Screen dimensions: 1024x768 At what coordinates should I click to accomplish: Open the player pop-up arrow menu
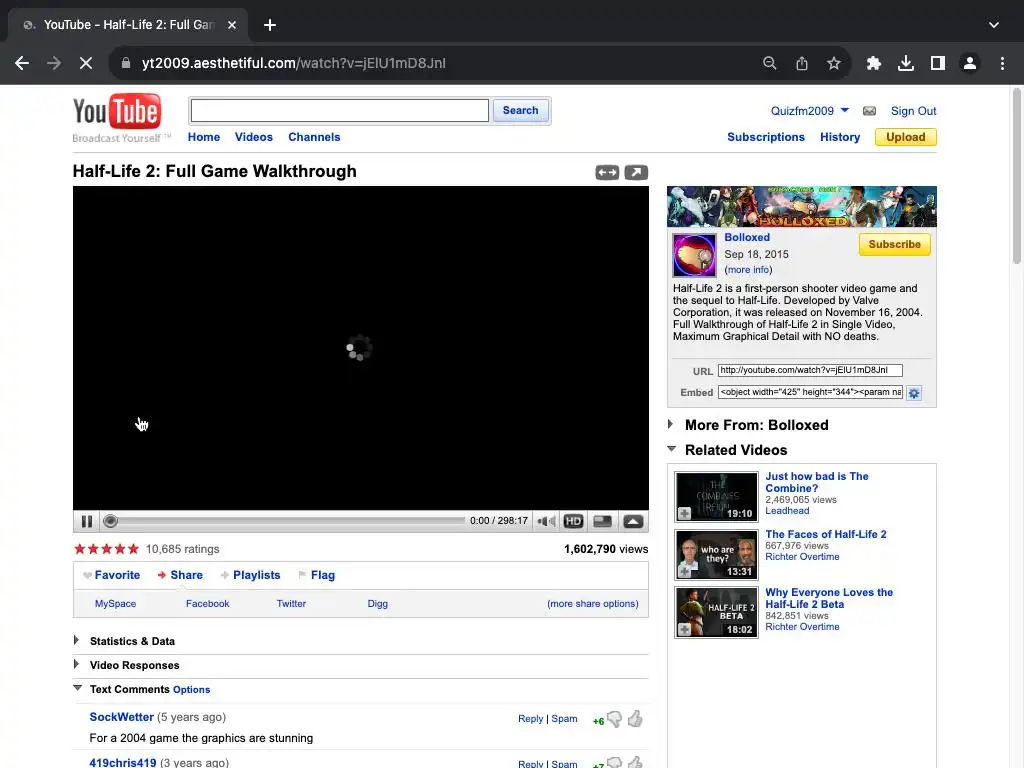click(633, 521)
